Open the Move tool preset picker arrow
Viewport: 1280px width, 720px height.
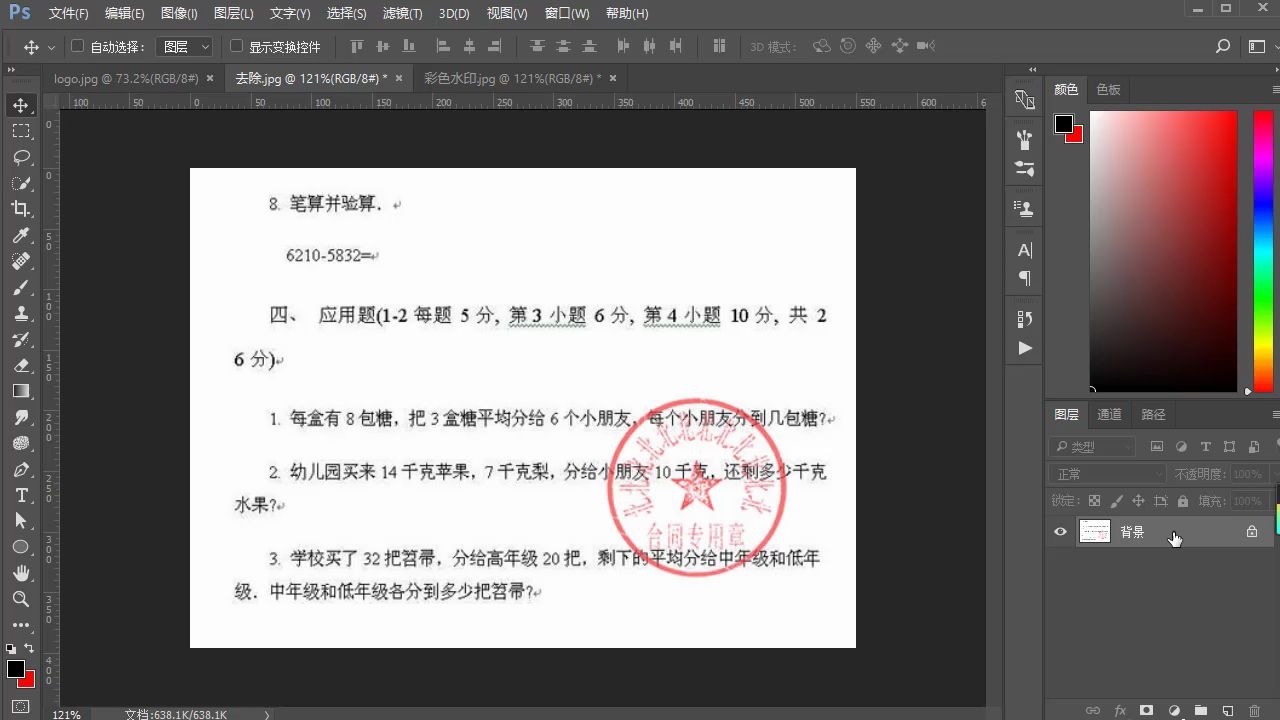pos(49,47)
